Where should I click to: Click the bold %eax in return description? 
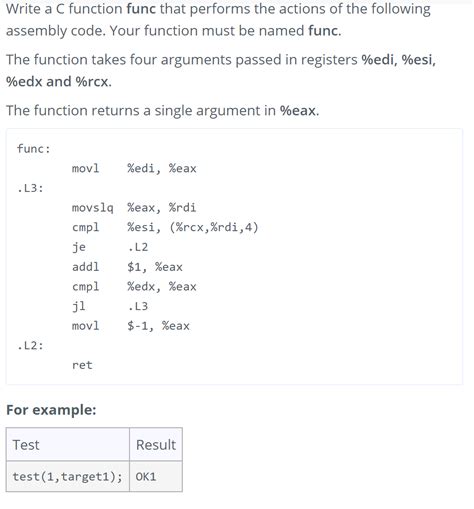(x=298, y=111)
